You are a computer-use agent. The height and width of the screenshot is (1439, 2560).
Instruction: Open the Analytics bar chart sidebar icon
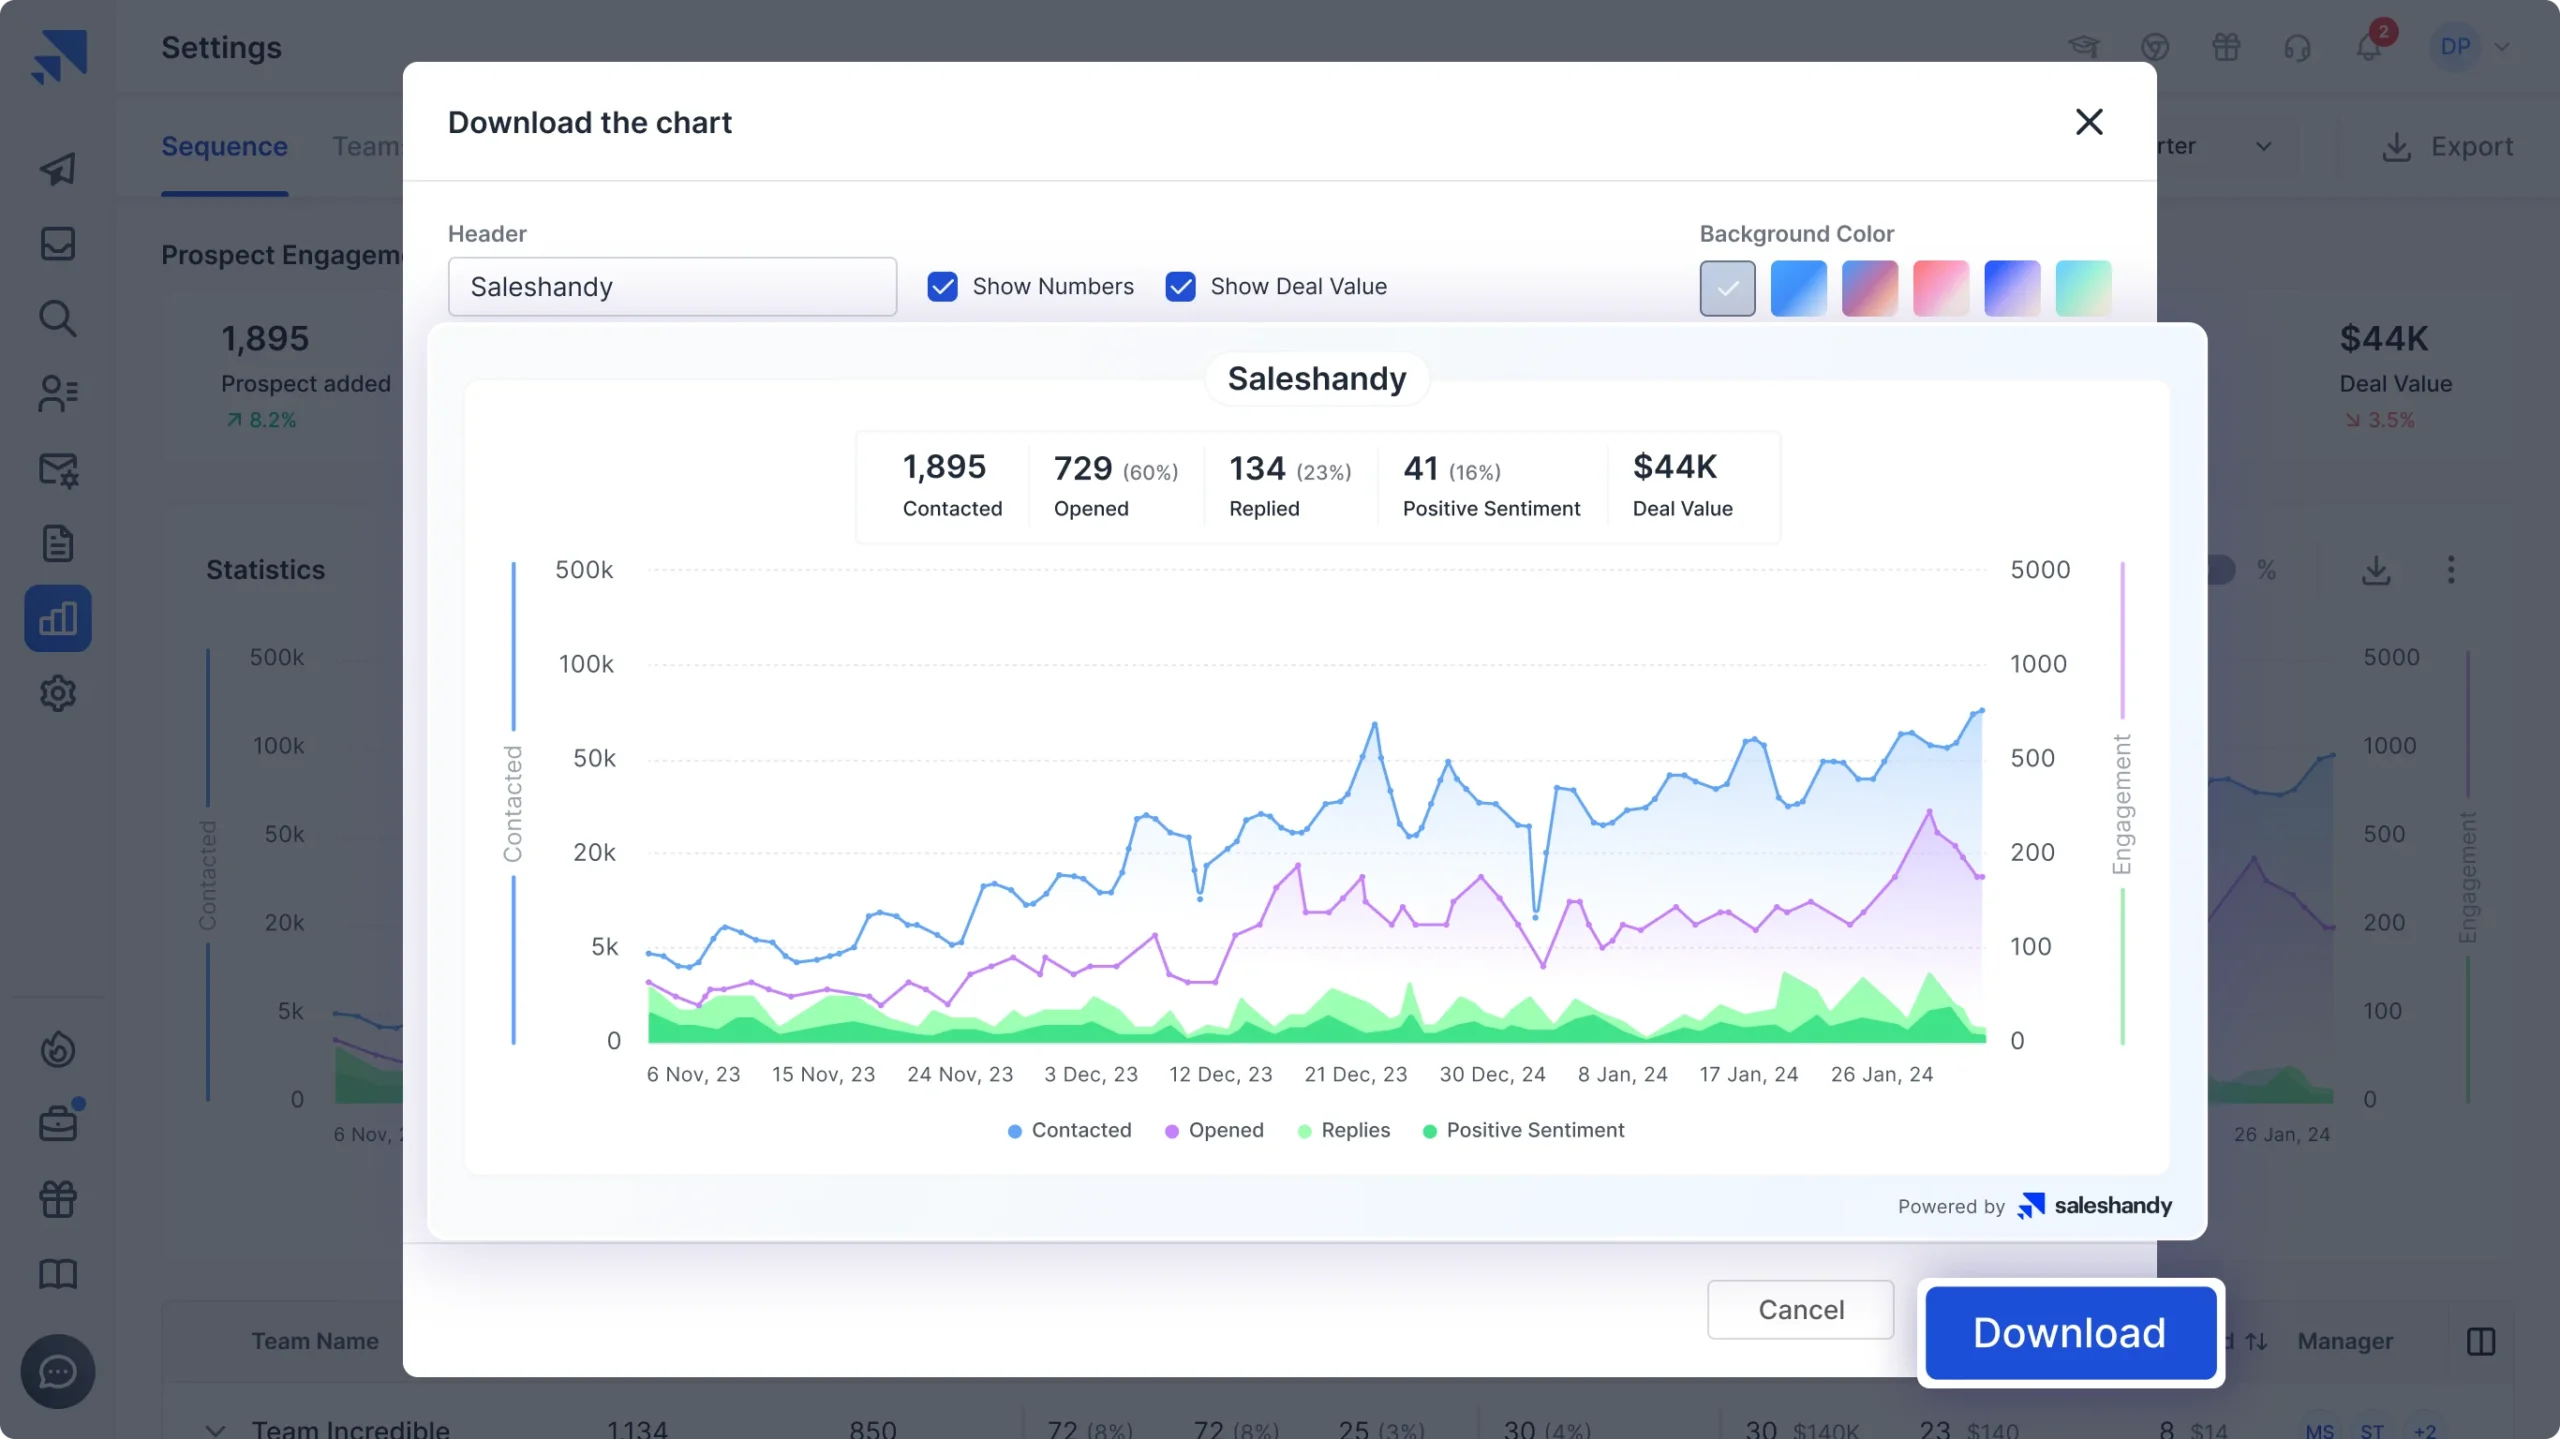(58, 618)
